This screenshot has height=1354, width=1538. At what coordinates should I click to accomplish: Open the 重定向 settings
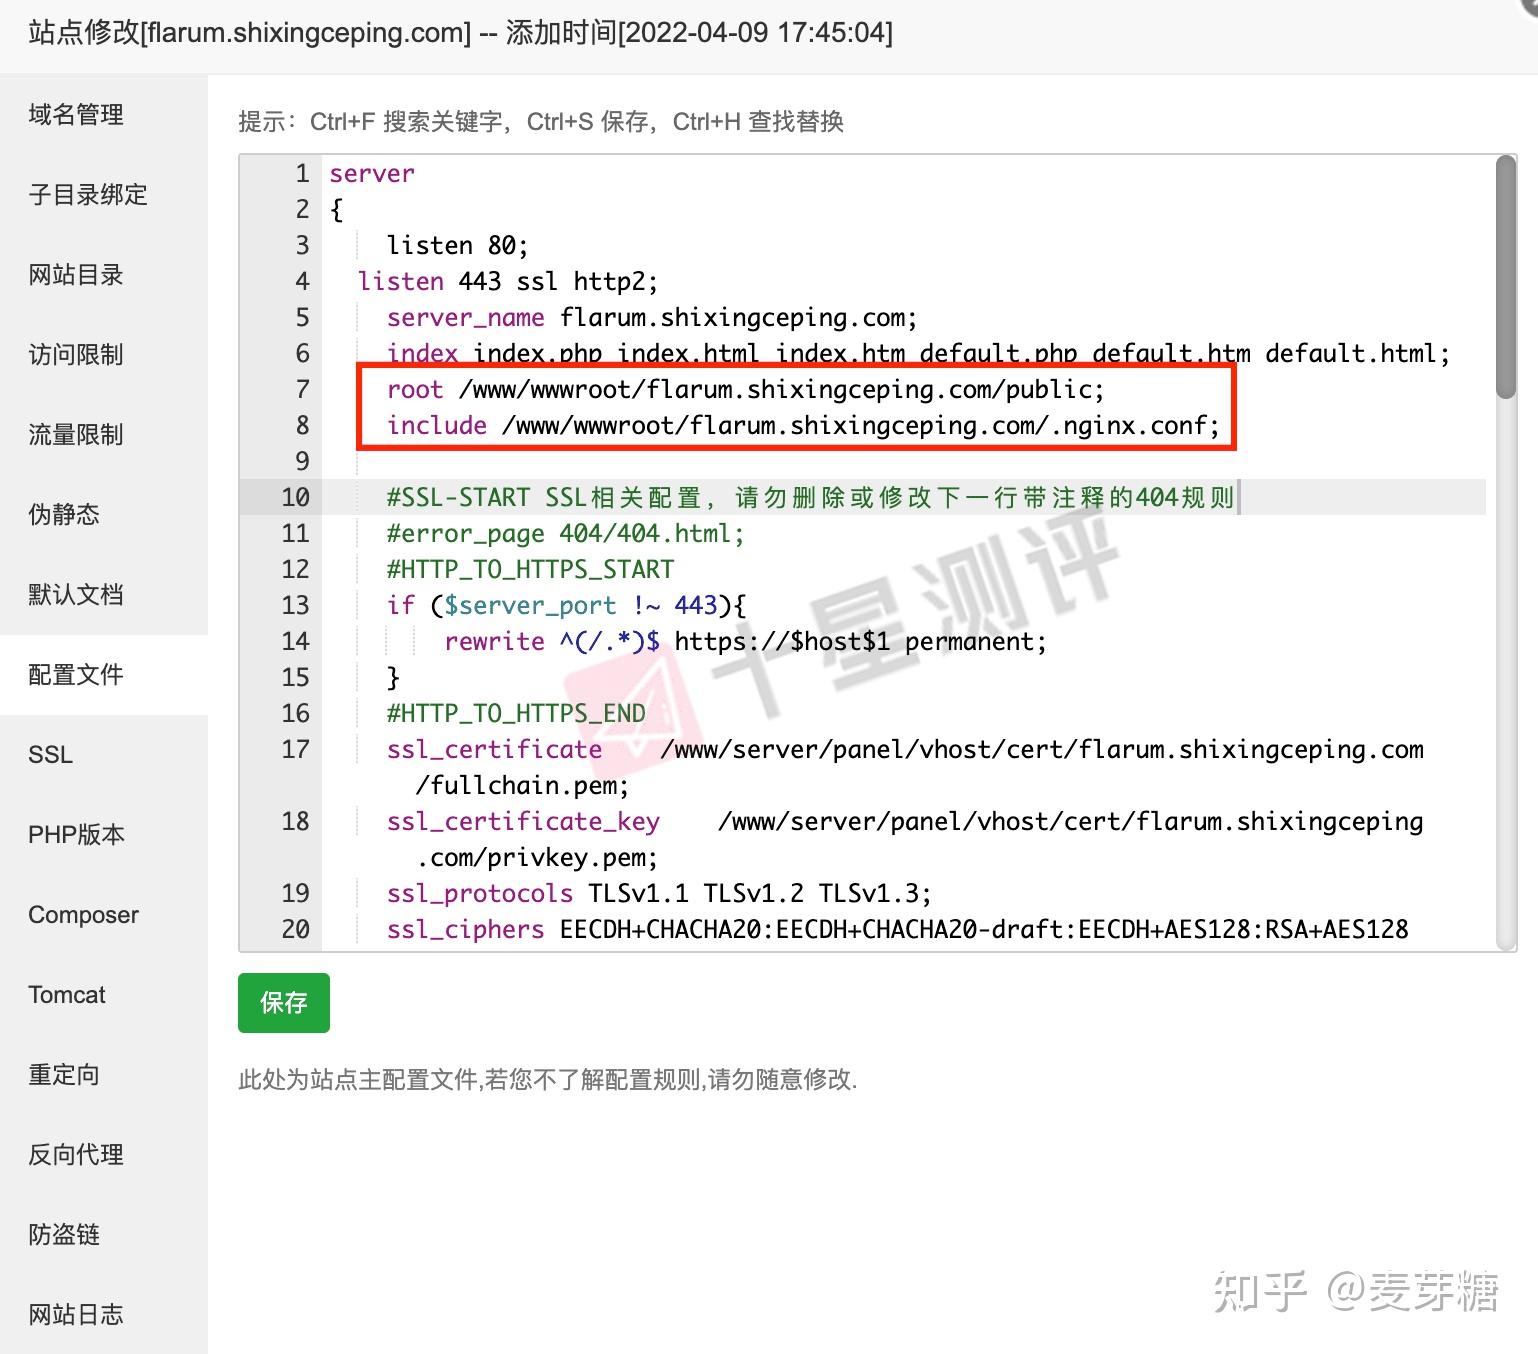click(x=63, y=1074)
